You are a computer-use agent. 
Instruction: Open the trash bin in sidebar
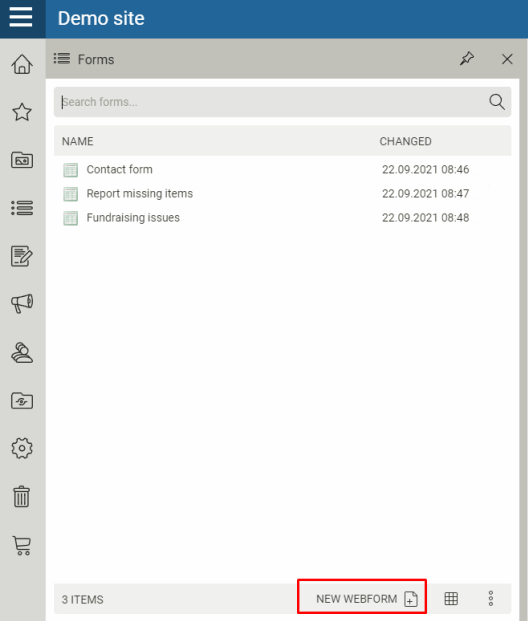[x=22, y=497]
